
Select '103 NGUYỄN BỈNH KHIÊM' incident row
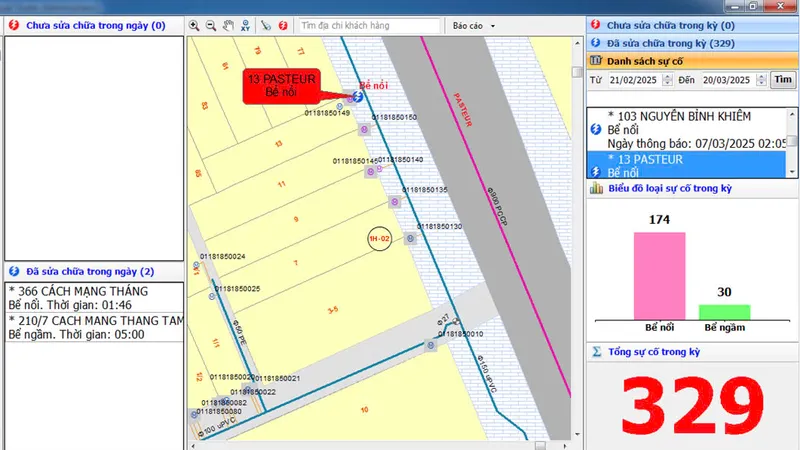687,130
